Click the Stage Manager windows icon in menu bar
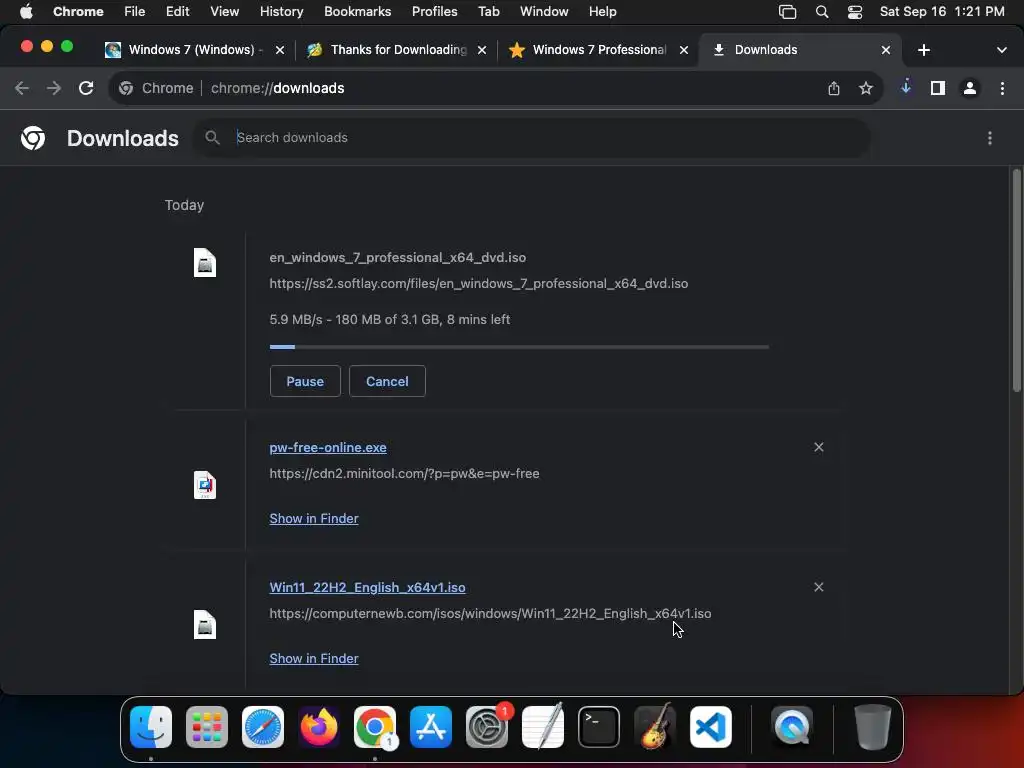Screen dimensions: 1024x768 788,12
